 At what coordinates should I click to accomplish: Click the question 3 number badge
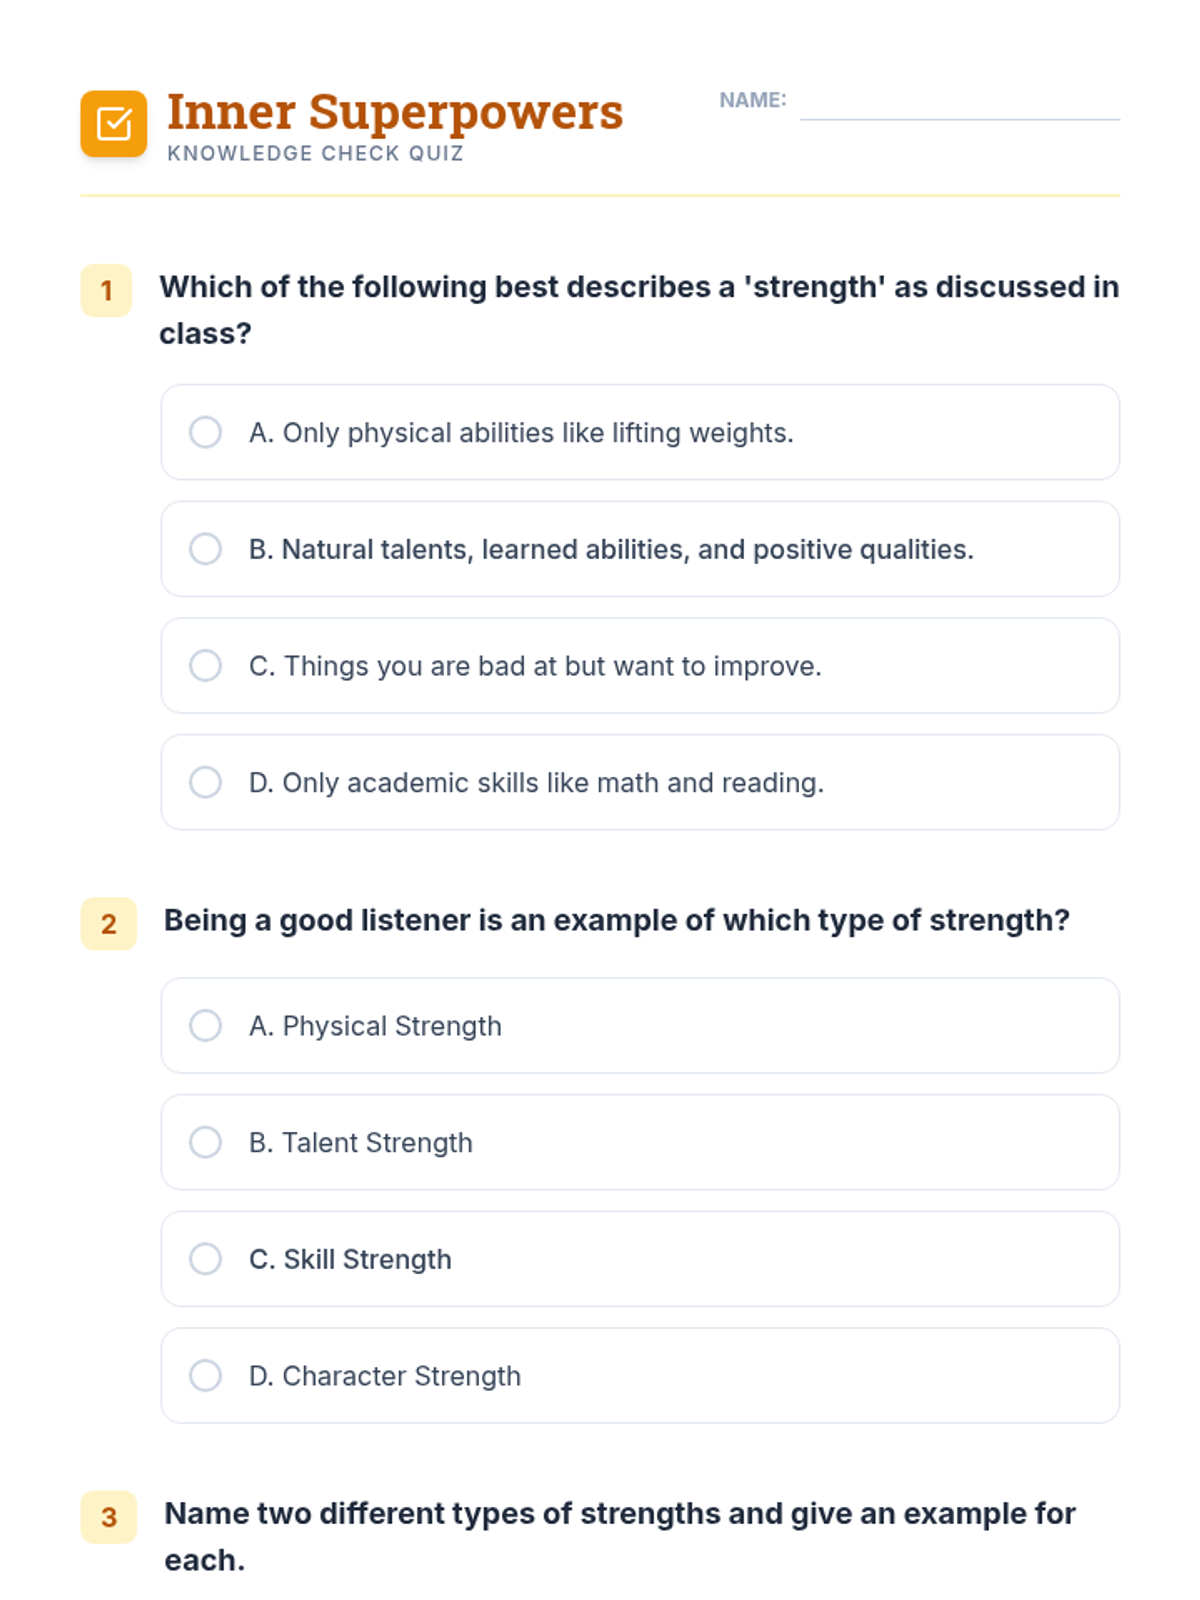coord(108,1517)
